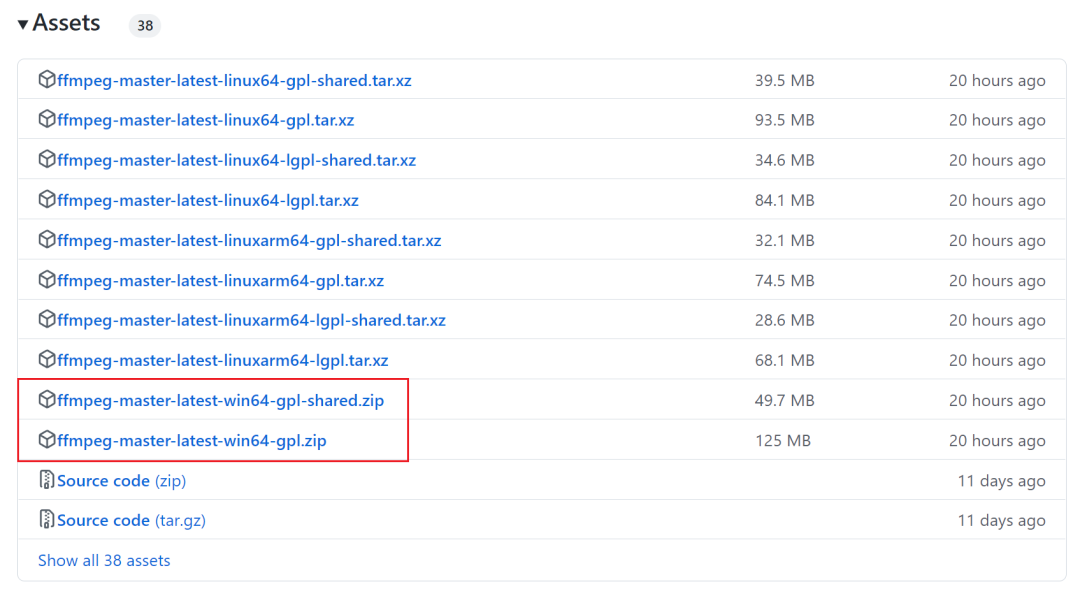This screenshot has width=1080, height=596.
Task: Download ffmpeg-master-latest-linux64-gpl-shared.tar.xz
Action: pyautogui.click(x=234, y=81)
